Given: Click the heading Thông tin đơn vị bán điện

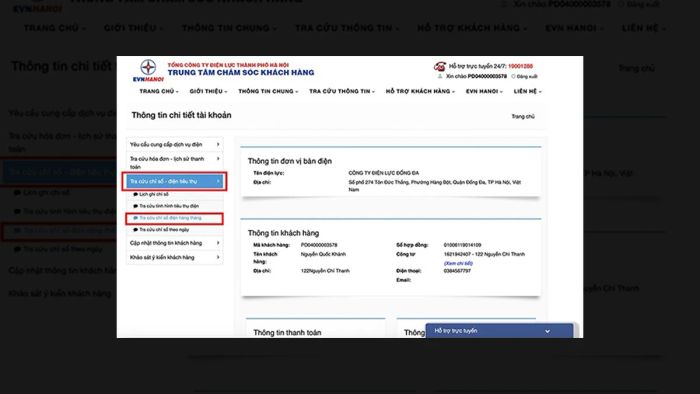Looking at the screenshot, I should (290, 161).
